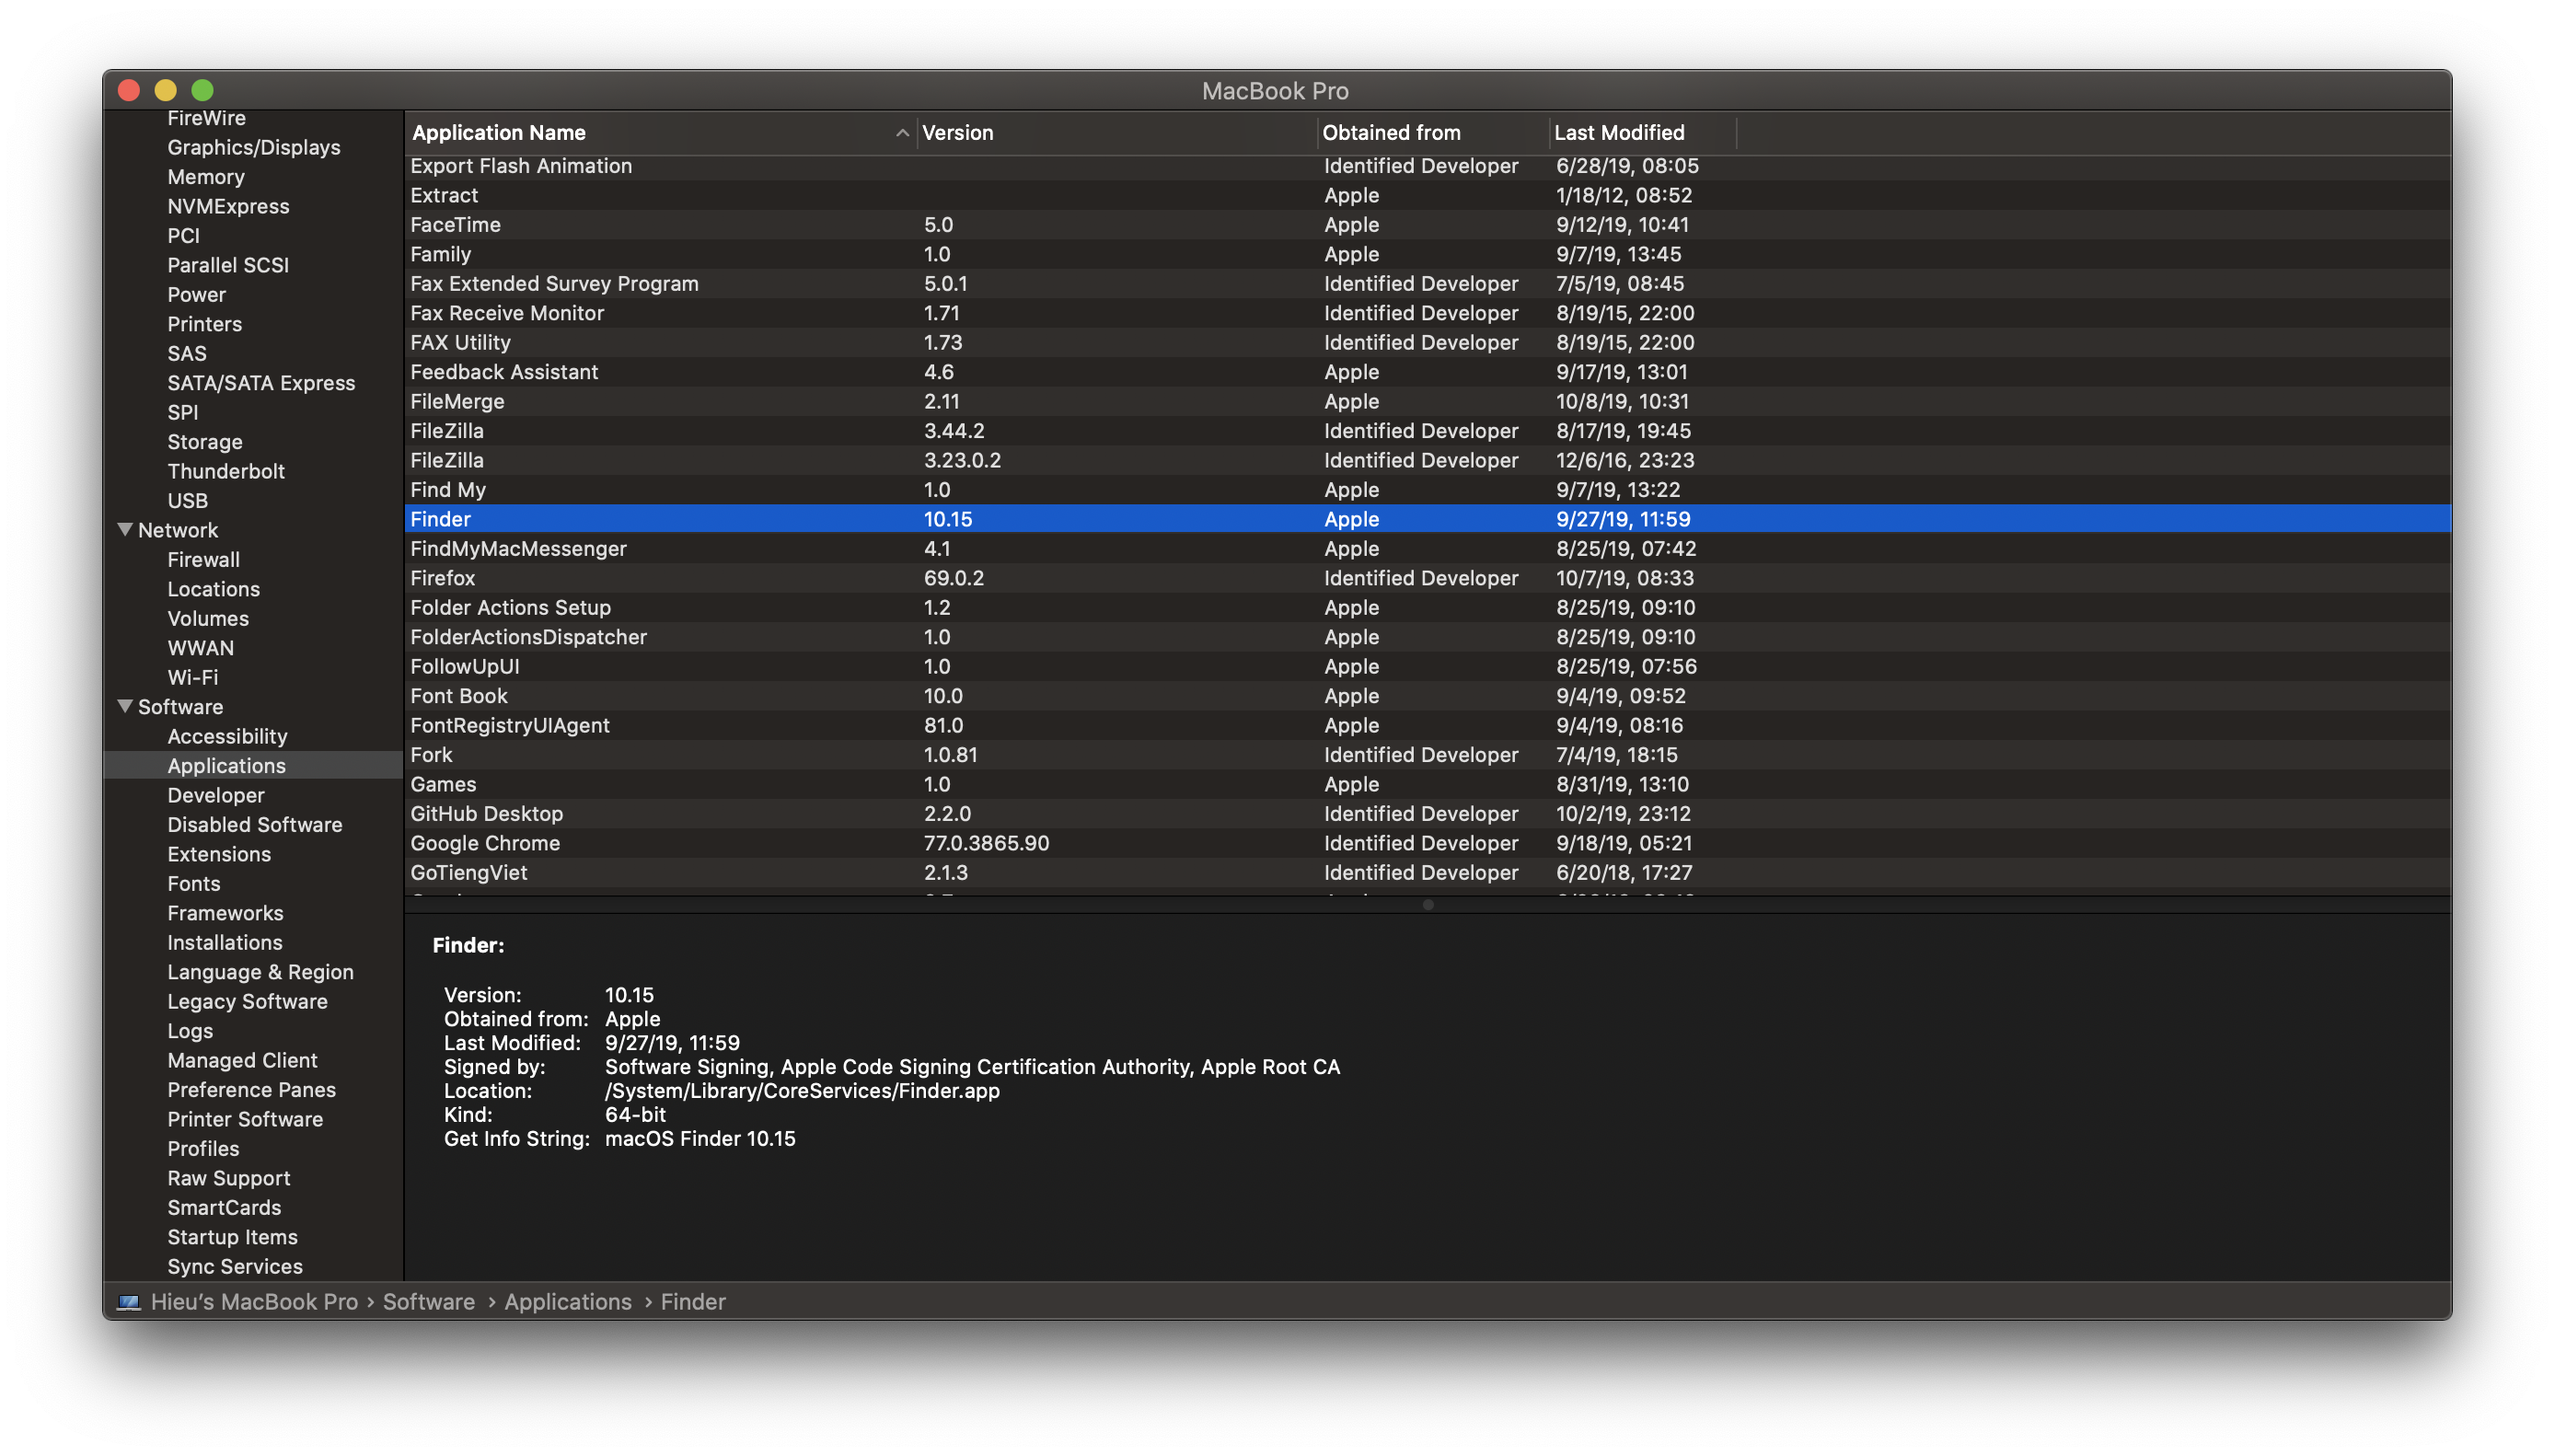This screenshot has height=1456, width=2555.
Task: Select Locations under Network
Action: tap(213, 589)
